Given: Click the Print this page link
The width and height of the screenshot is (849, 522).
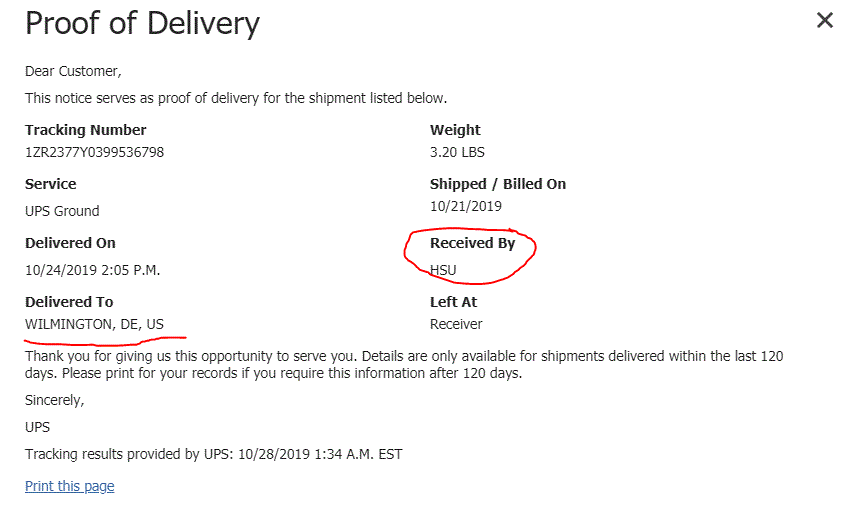Looking at the screenshot, I should pos(69,486).
